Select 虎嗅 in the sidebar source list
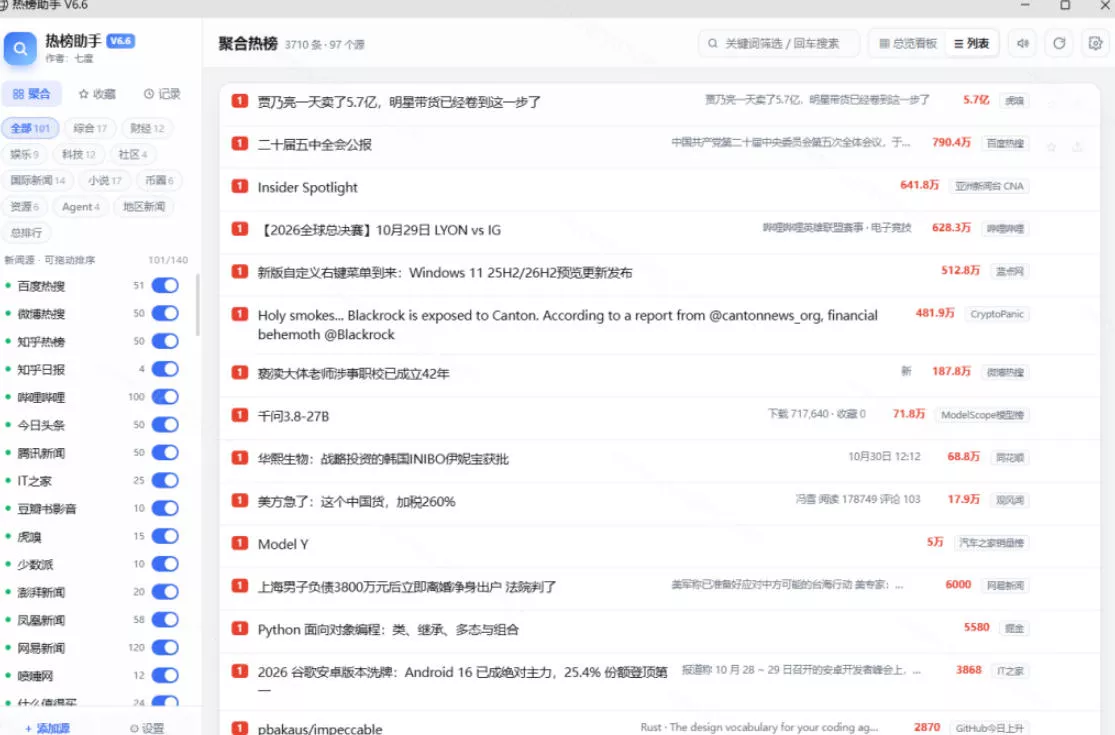1115x735 pixels. point(29,537)
